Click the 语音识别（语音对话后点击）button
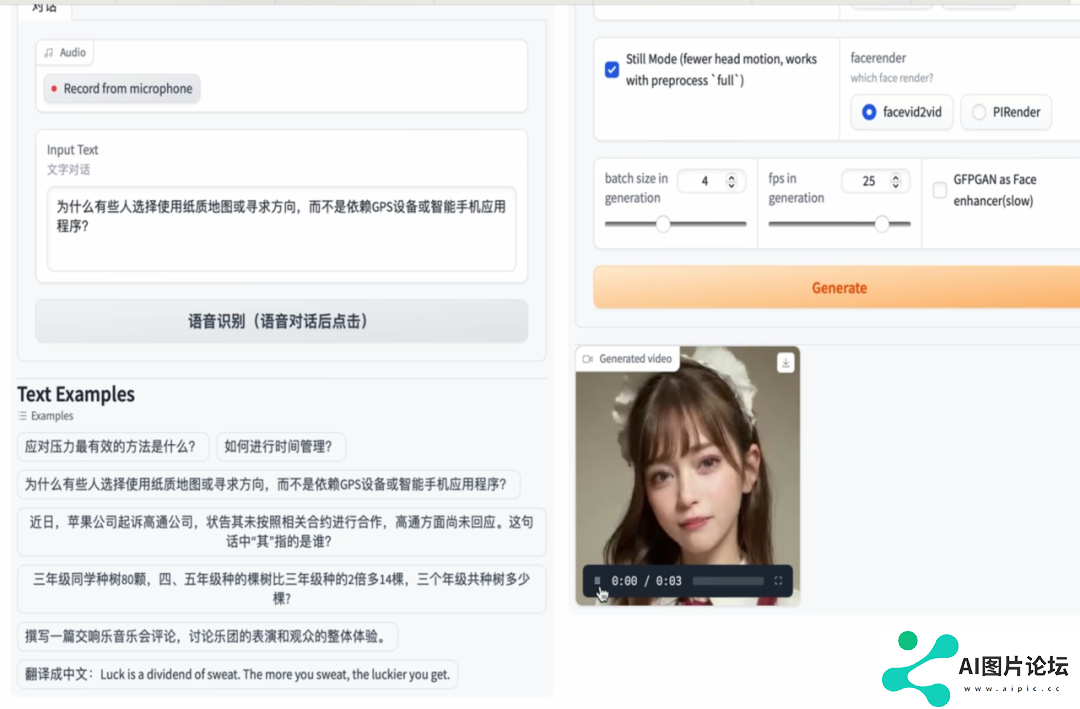The image size is (1080, 709). click(282, 321)
